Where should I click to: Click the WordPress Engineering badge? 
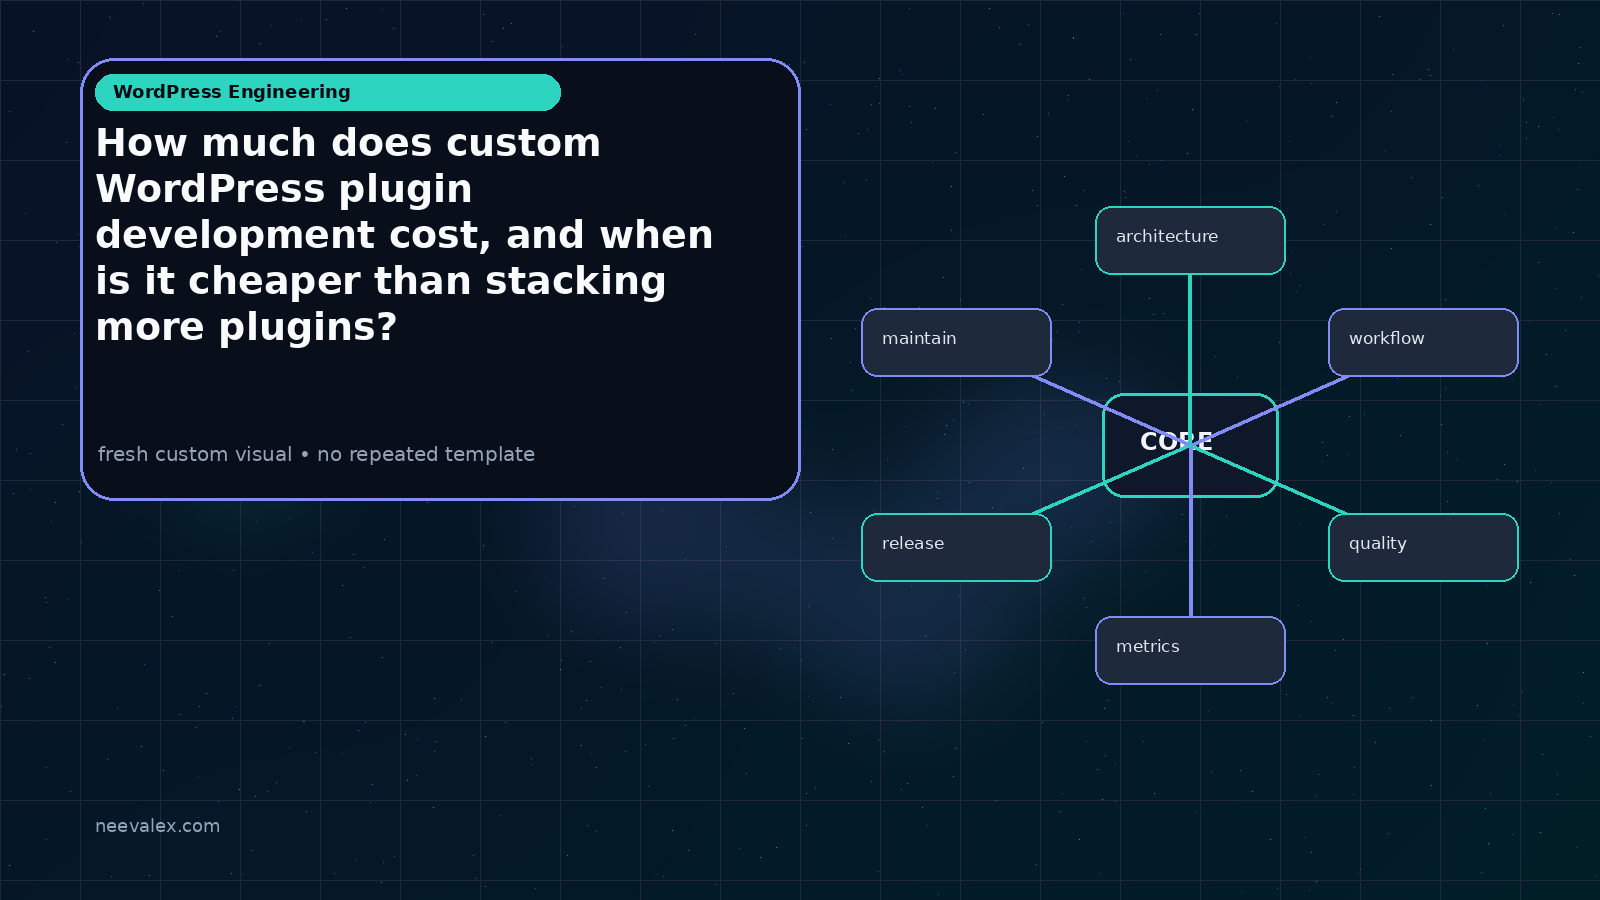(x=328, y=92)
